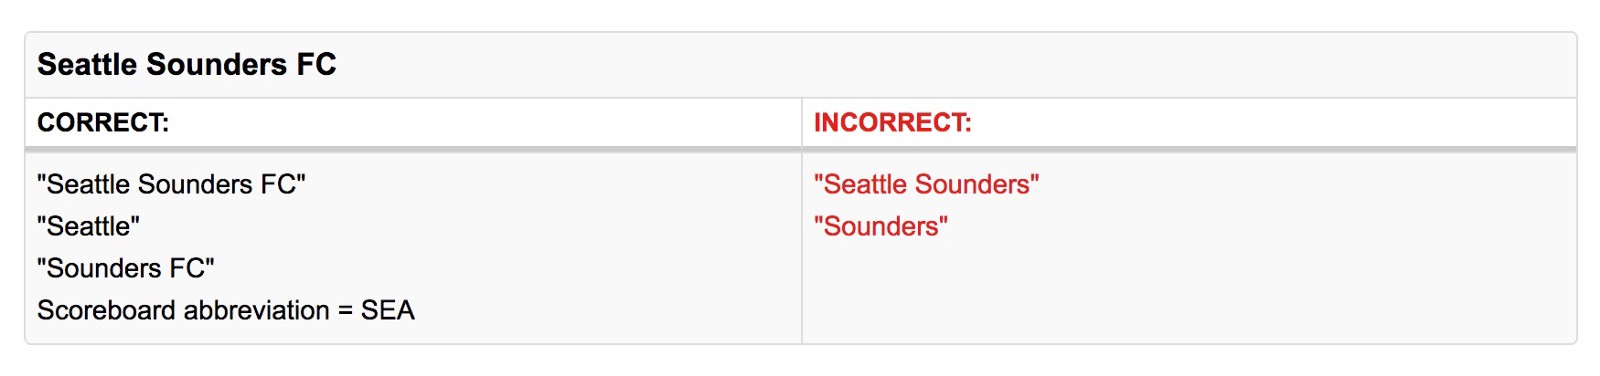Click the "Scoreboard abbreviation = SEA" line

(226, 311)
